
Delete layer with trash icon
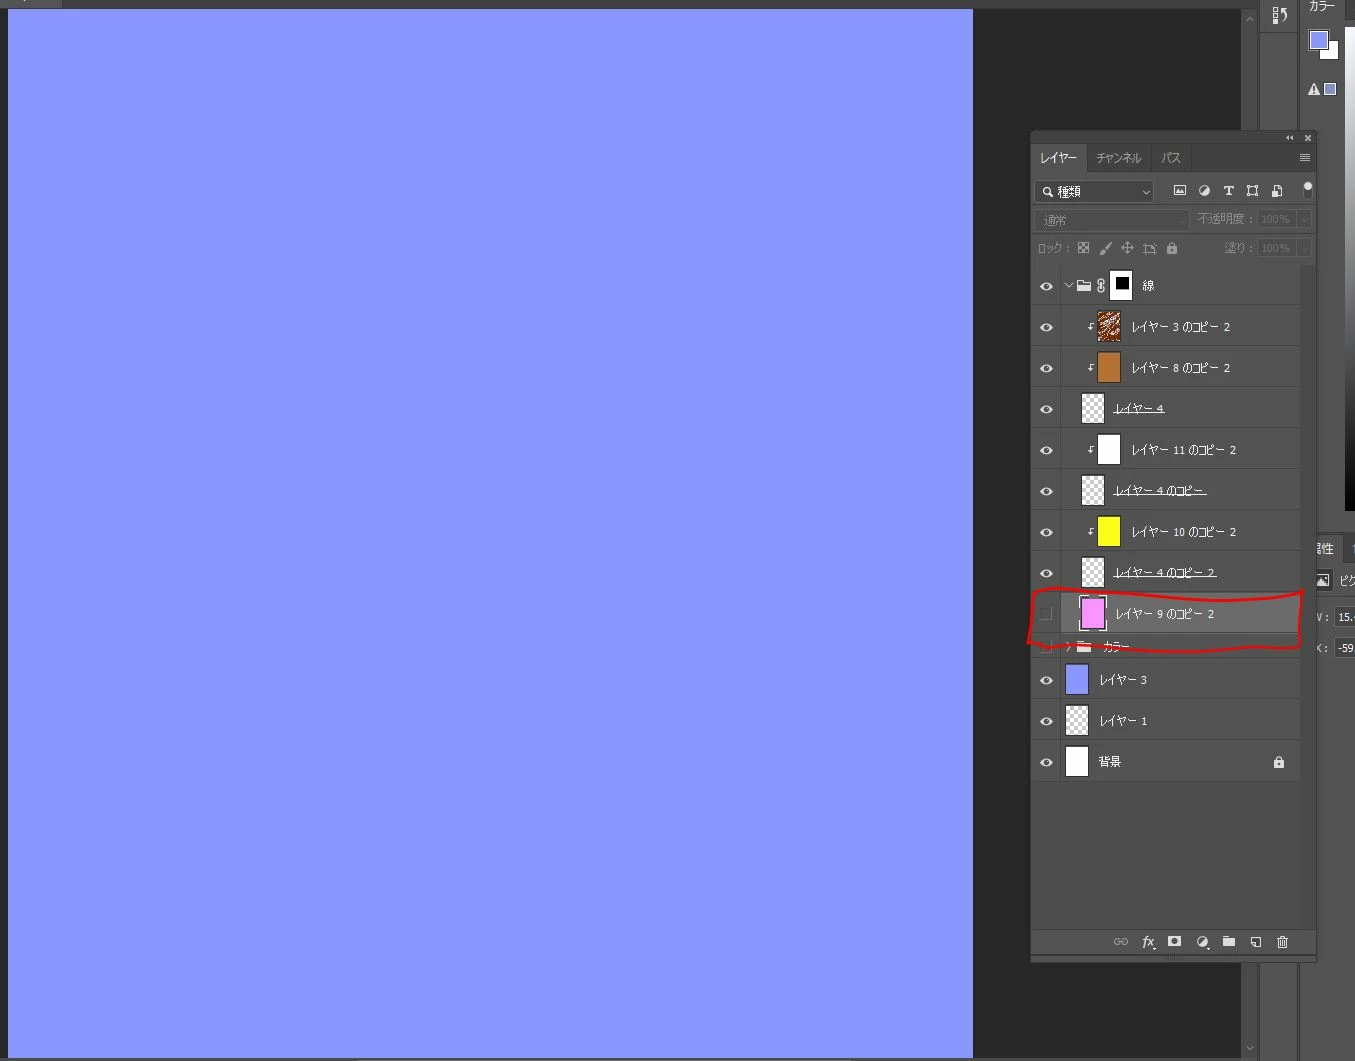[1283, 942]
